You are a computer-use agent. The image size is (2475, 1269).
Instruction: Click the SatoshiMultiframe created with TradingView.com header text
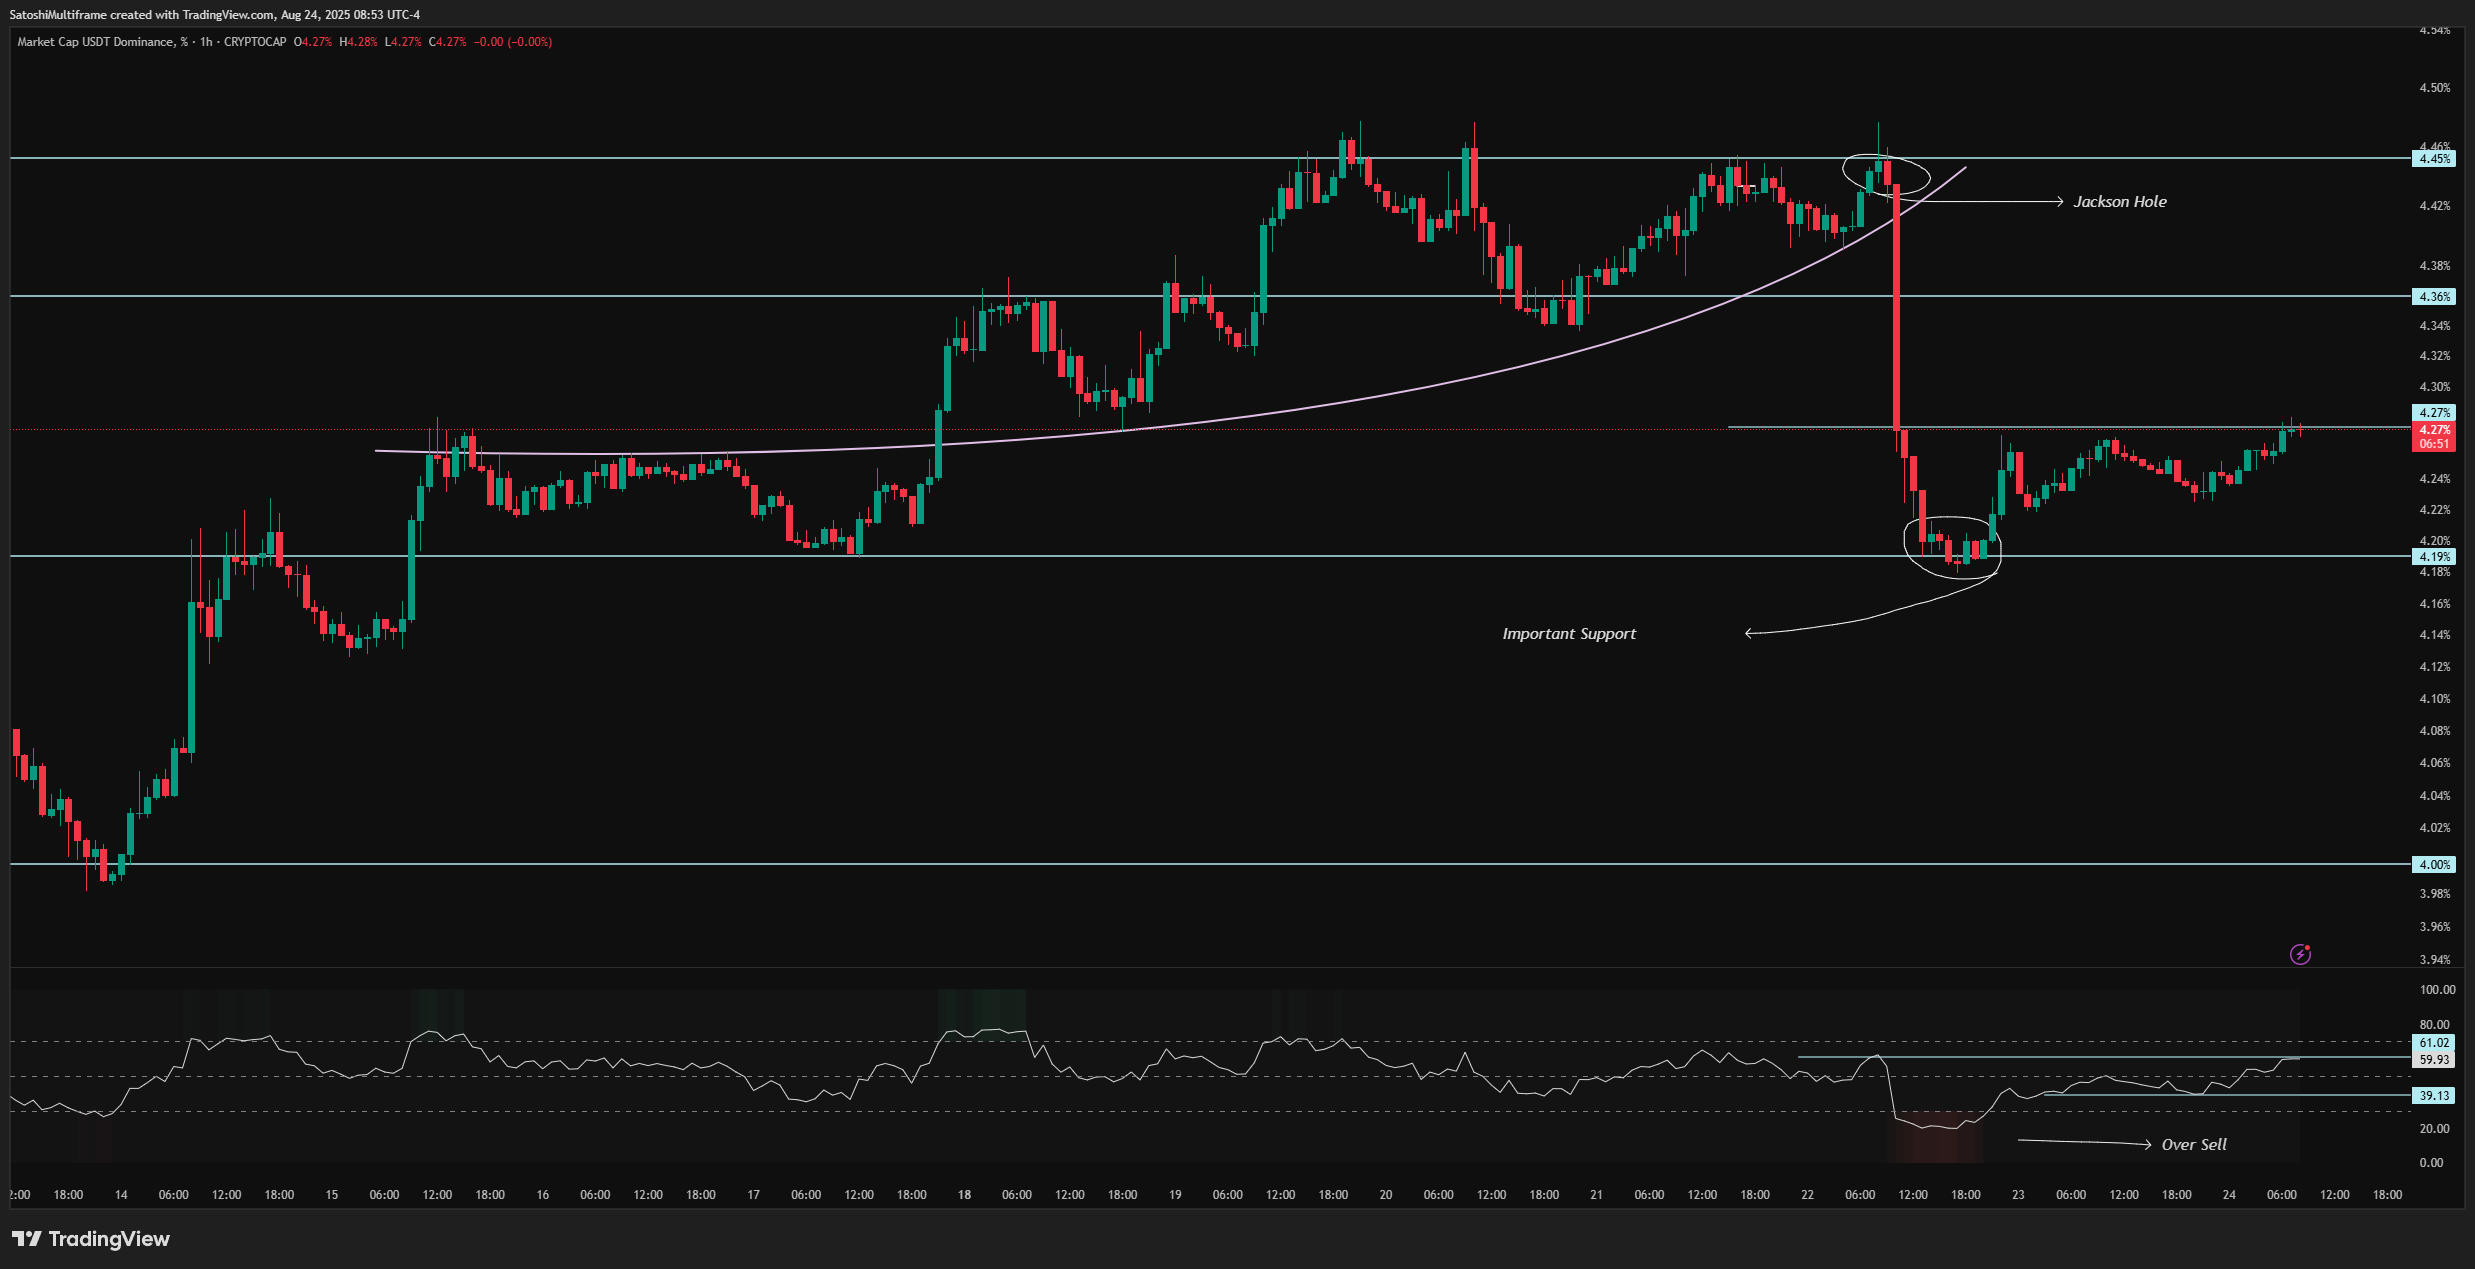click(x=214, y=15)
